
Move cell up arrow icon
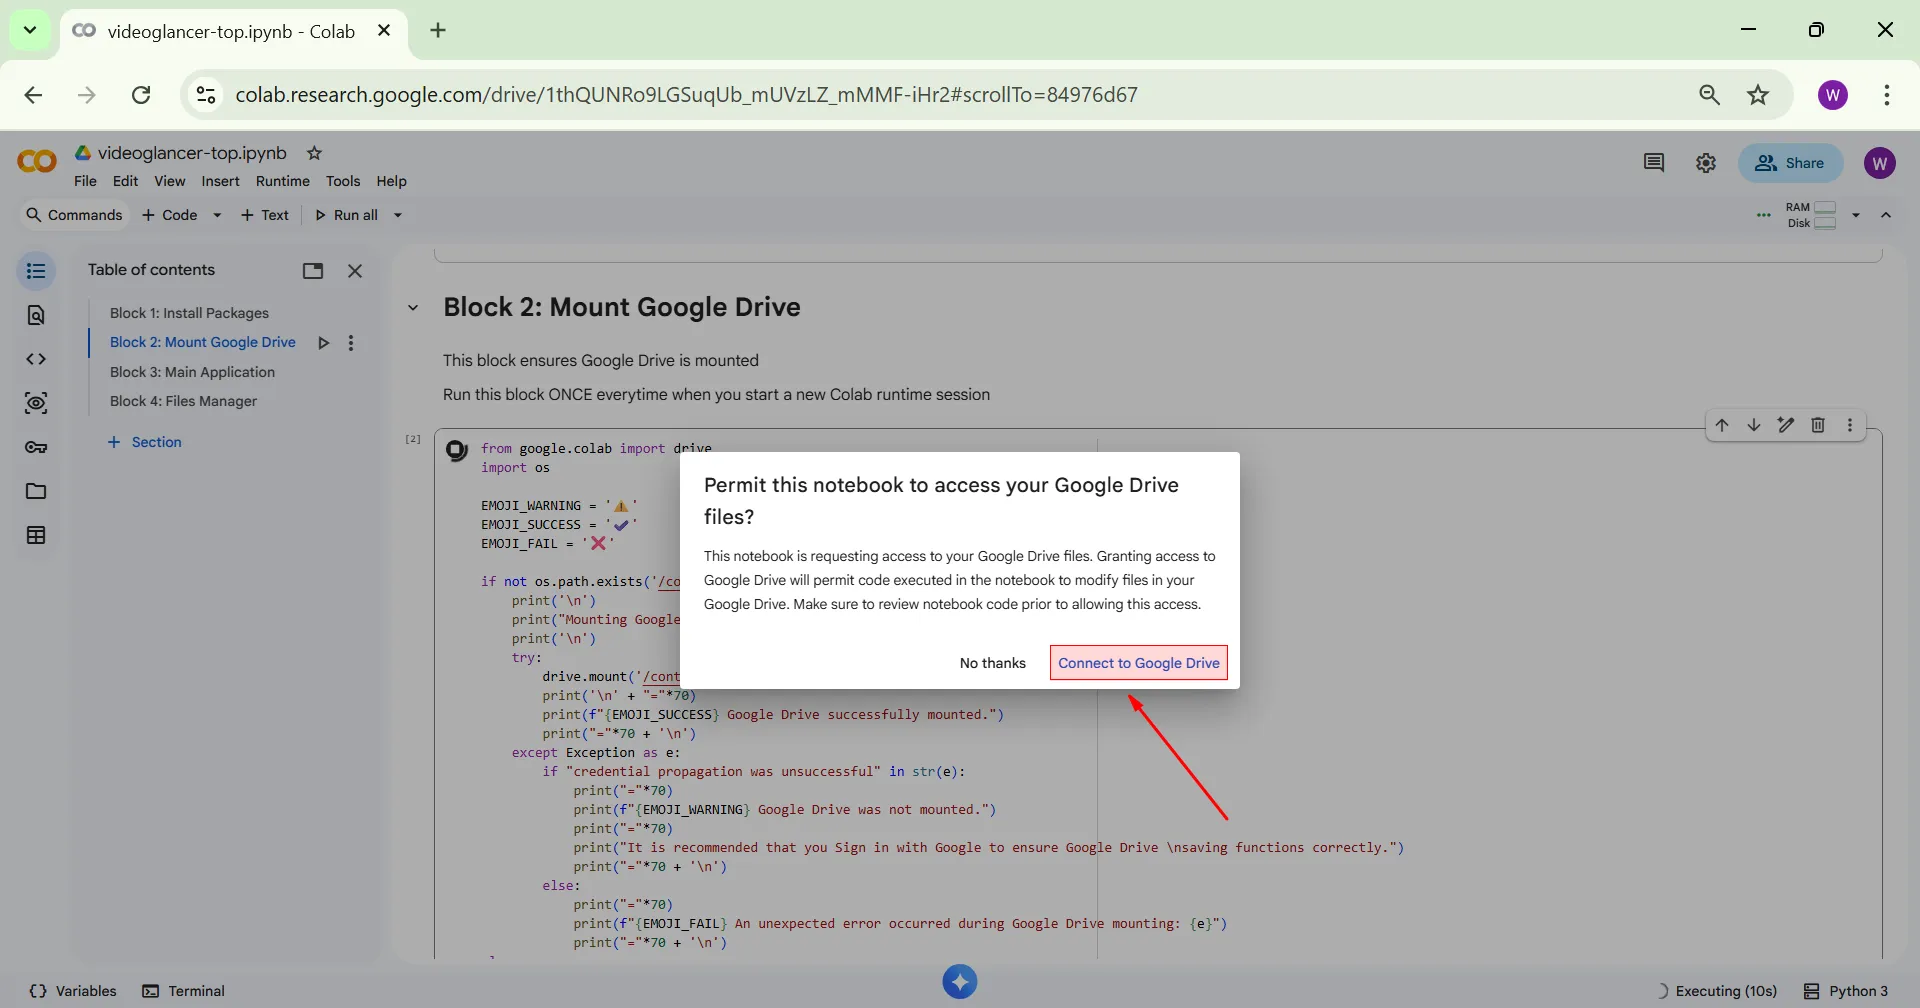[x=1722, y=425]
